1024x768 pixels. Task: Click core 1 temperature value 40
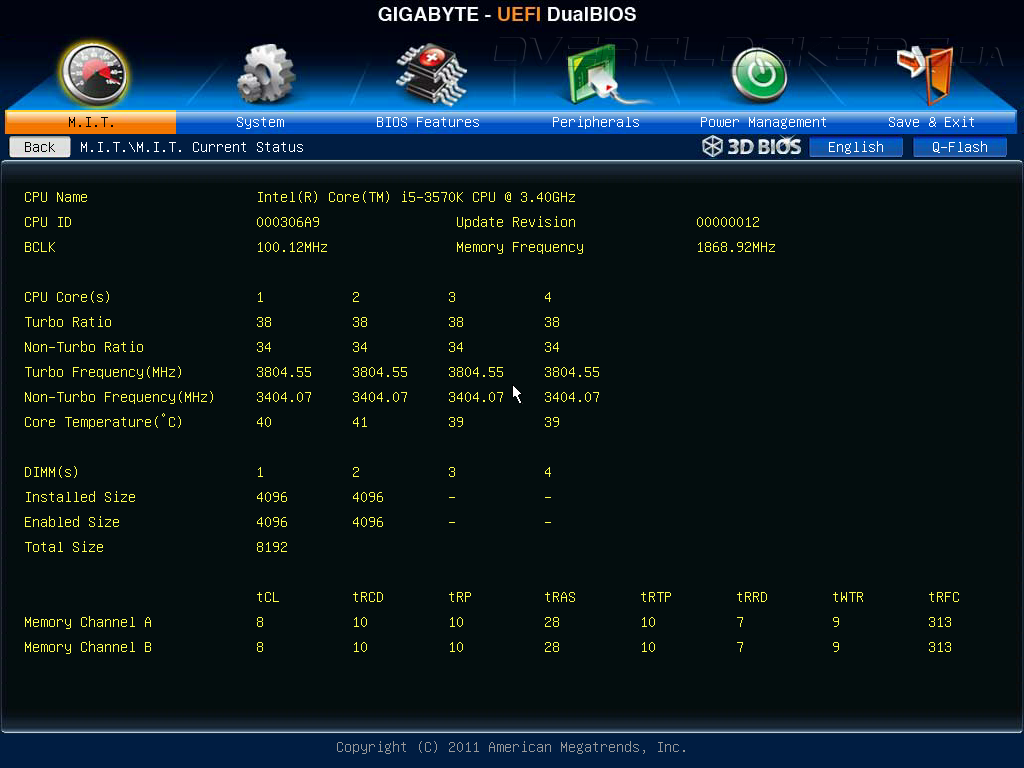click(x=264, y=422)
